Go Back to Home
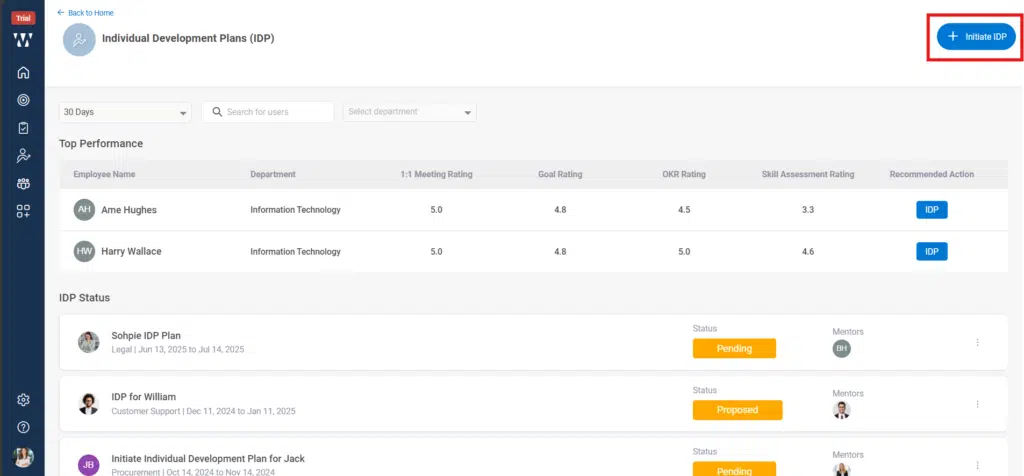Screen dimensions: 1024x476 pyautogui.click(x=85, y=12)
